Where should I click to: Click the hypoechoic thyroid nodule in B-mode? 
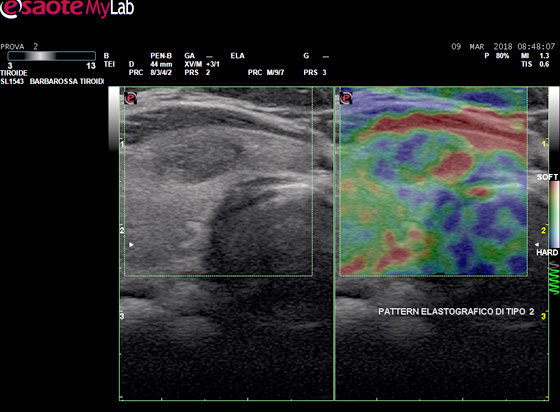196,157
